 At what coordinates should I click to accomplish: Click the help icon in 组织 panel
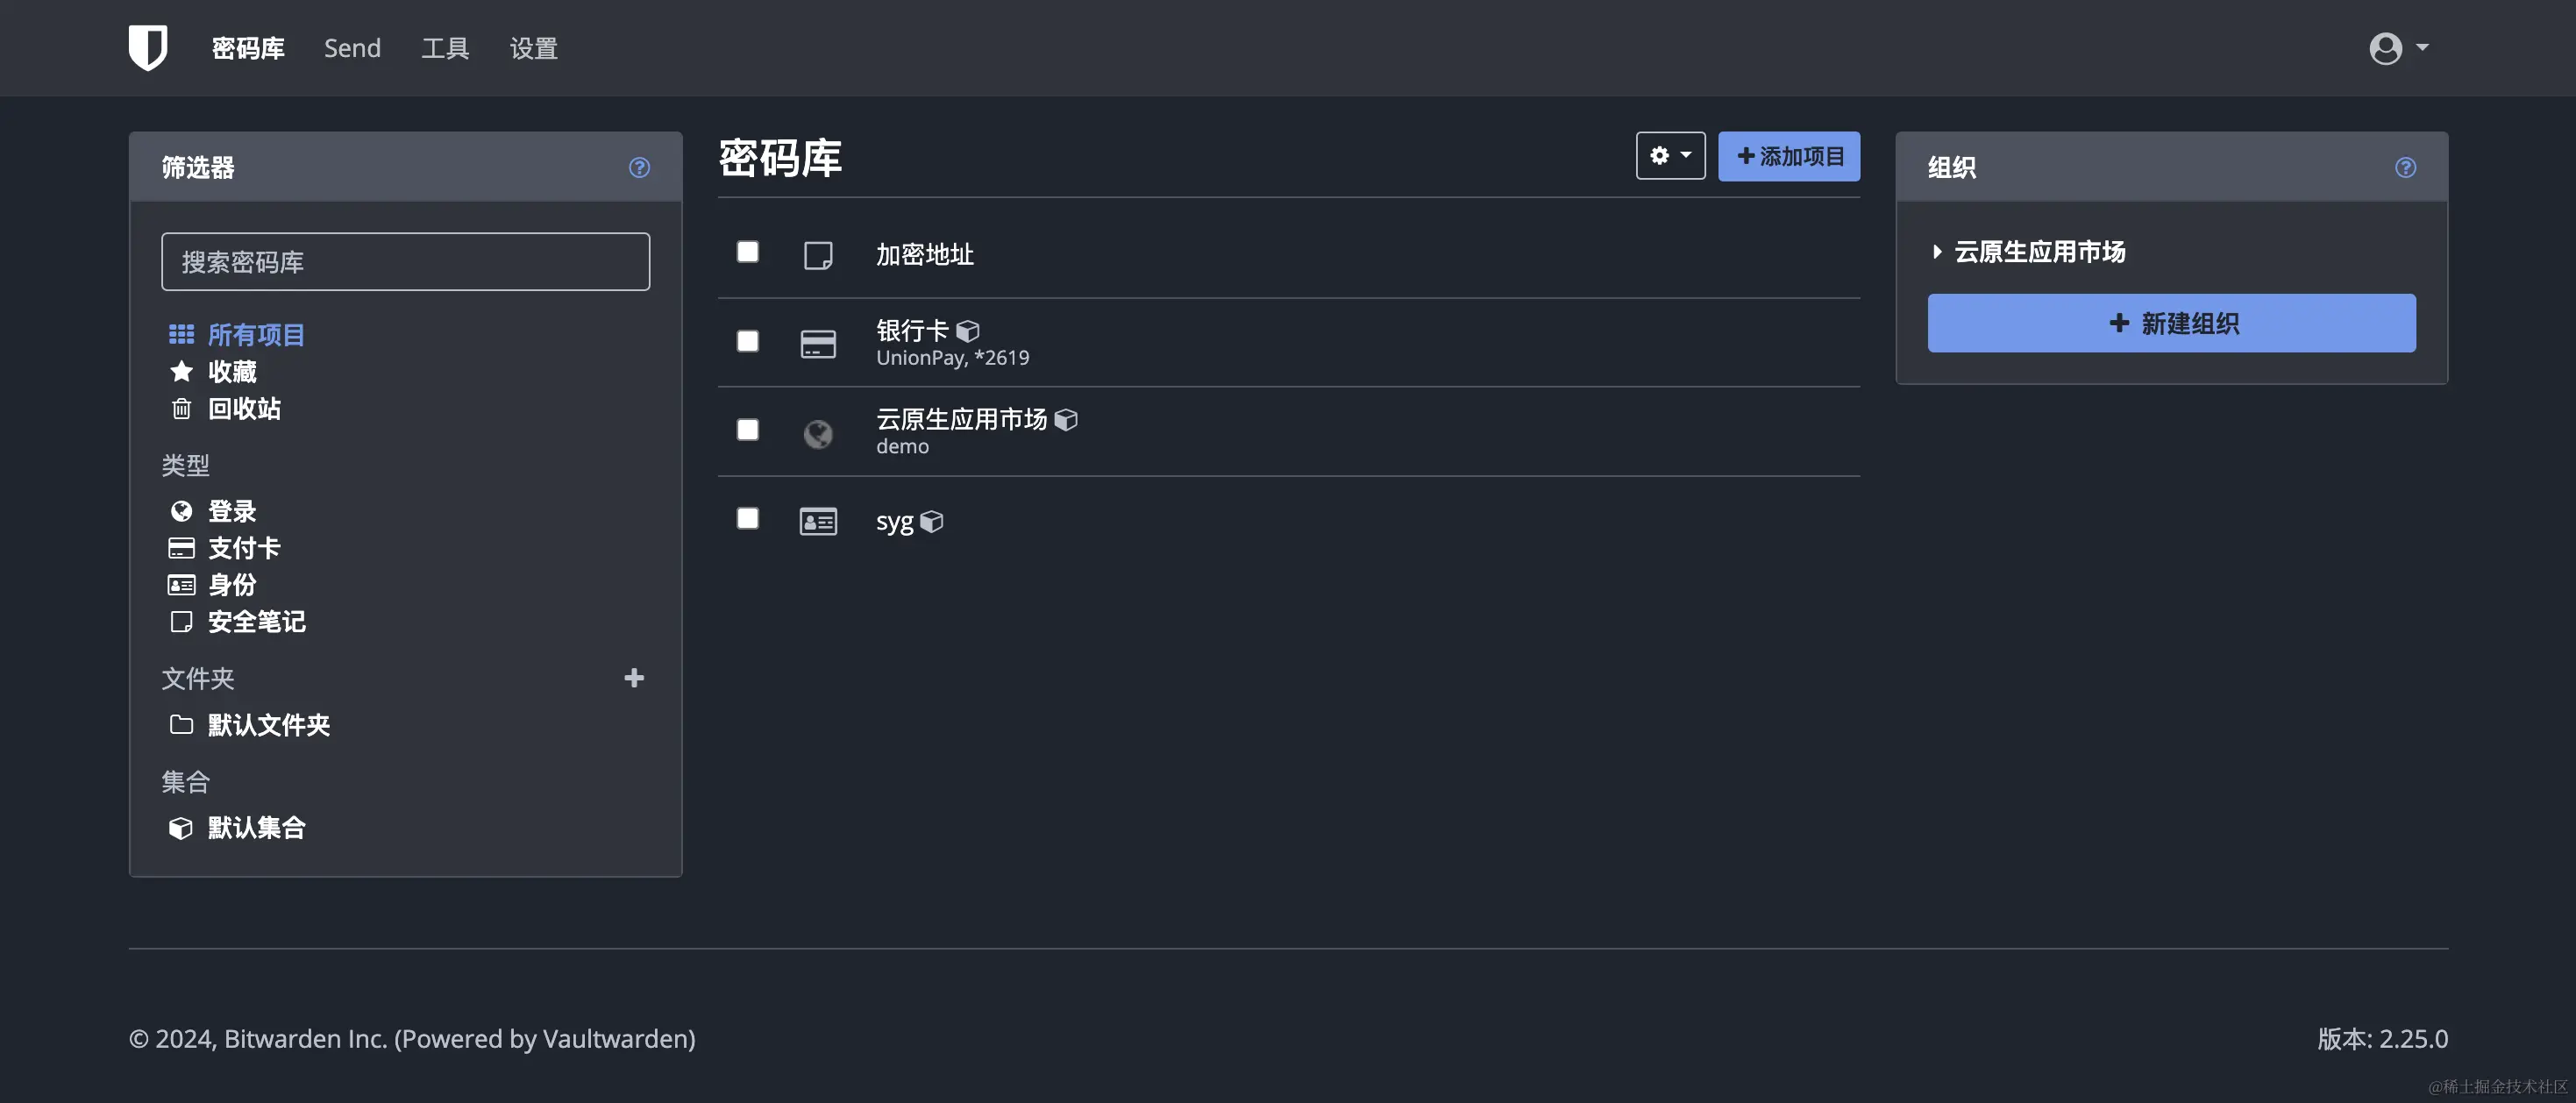click(x=2405, y=167)
